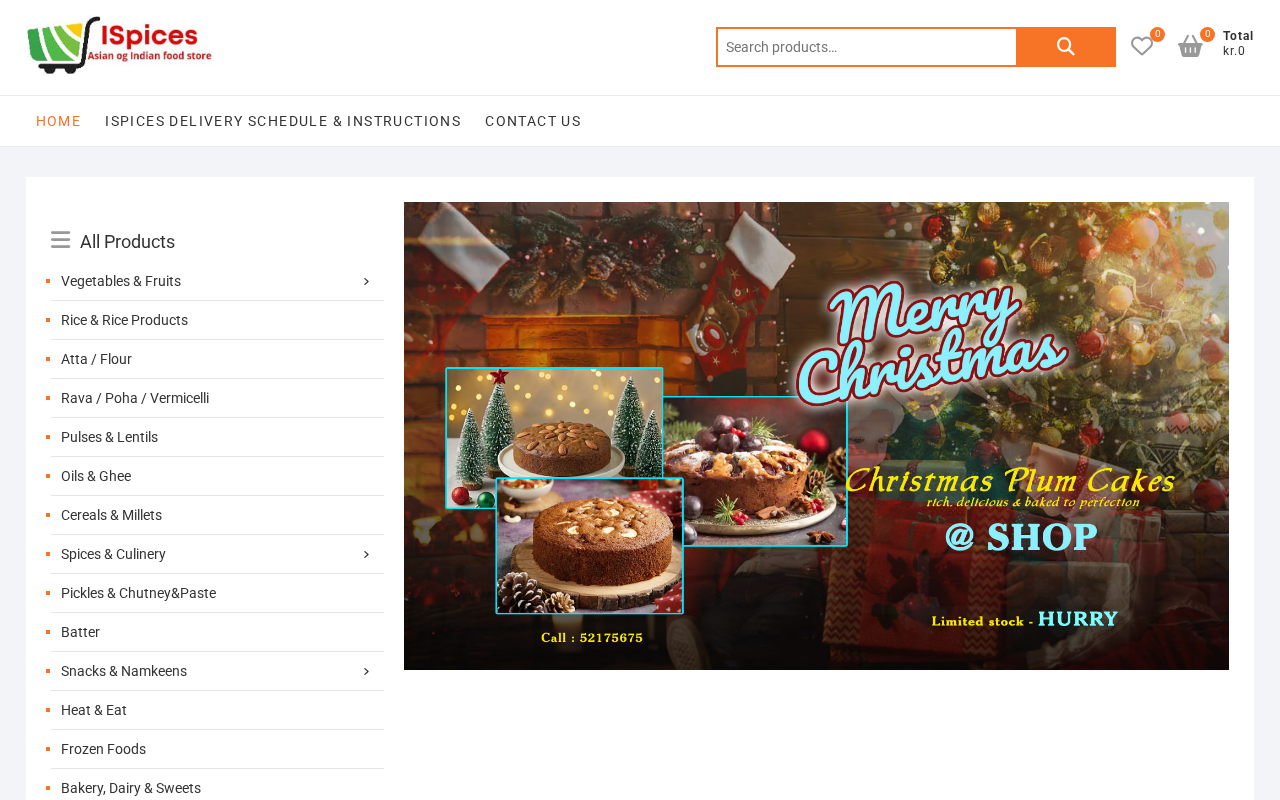
Task: Click the orange search magnifier button
Action: [x=1066, y=47]
